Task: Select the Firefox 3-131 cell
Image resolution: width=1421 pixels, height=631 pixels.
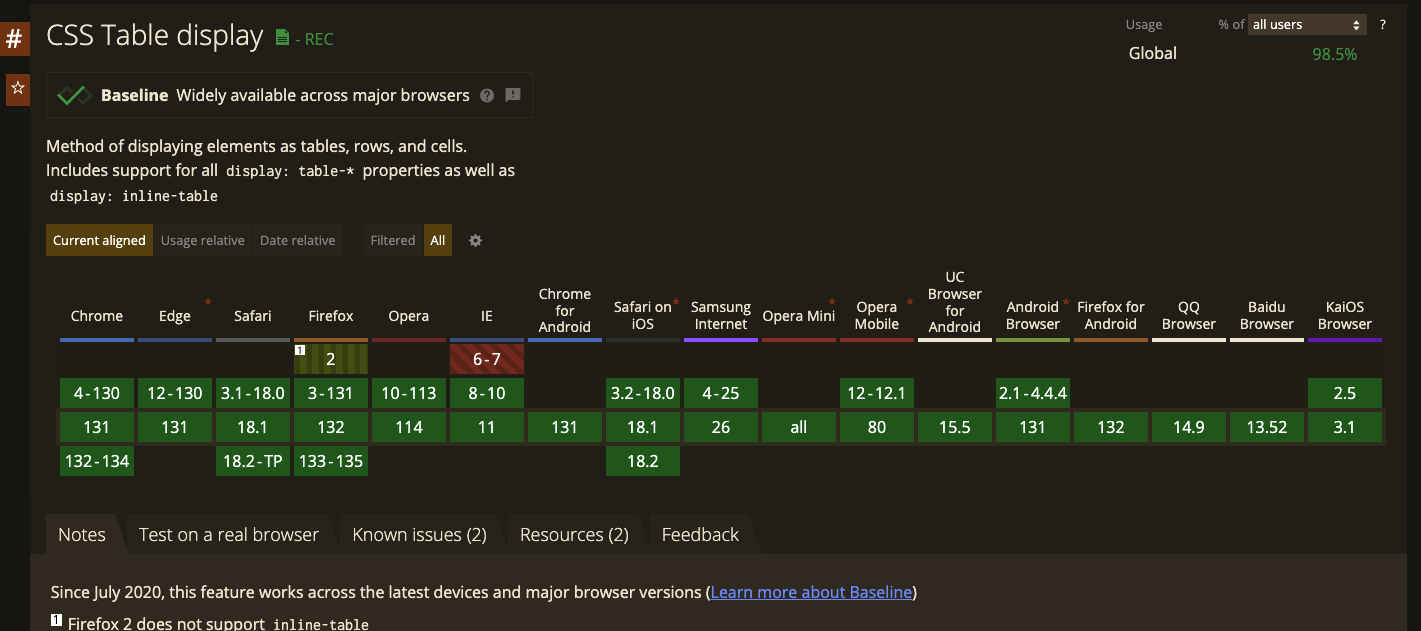Action: coord(331,393)
